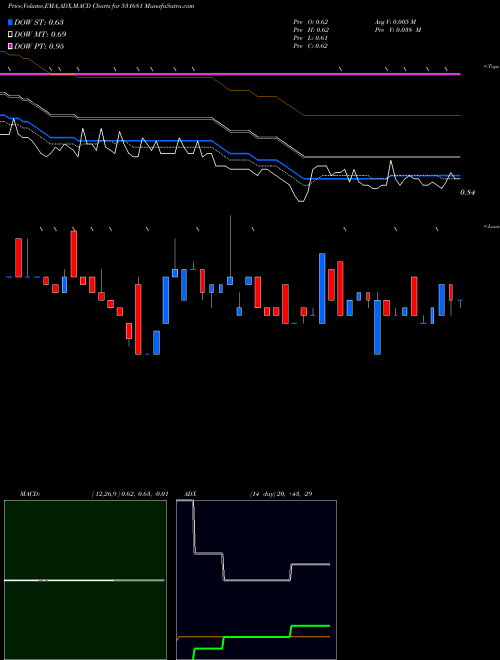Click the magenta DOW PT legend swatch
This screenshot has height=660, width=500.
pyautogui.click(x=10, y=46)
